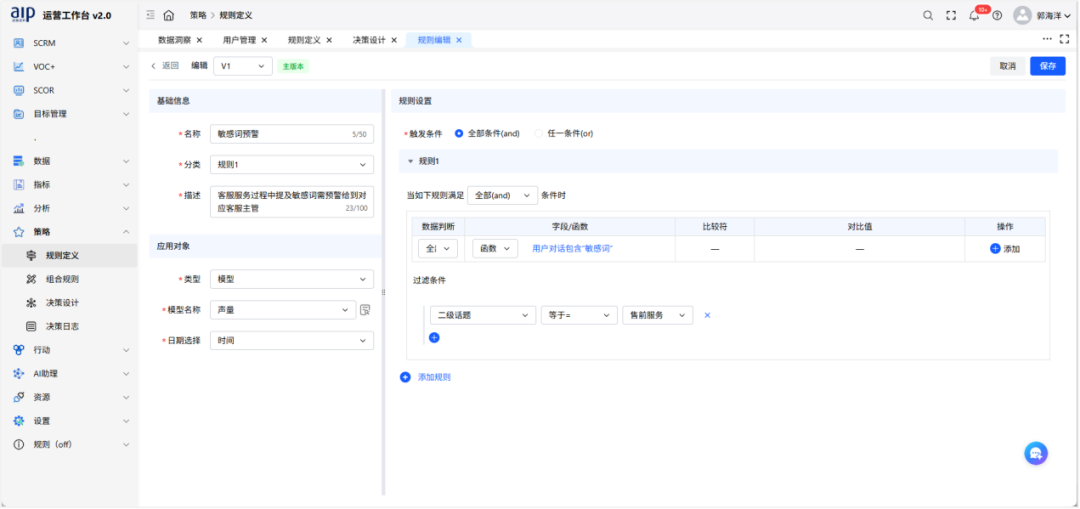The height and width of the screenshot is (509, 1080).
Task: Add a new filter condition with plus icon
Action: (x=434, y=338)
